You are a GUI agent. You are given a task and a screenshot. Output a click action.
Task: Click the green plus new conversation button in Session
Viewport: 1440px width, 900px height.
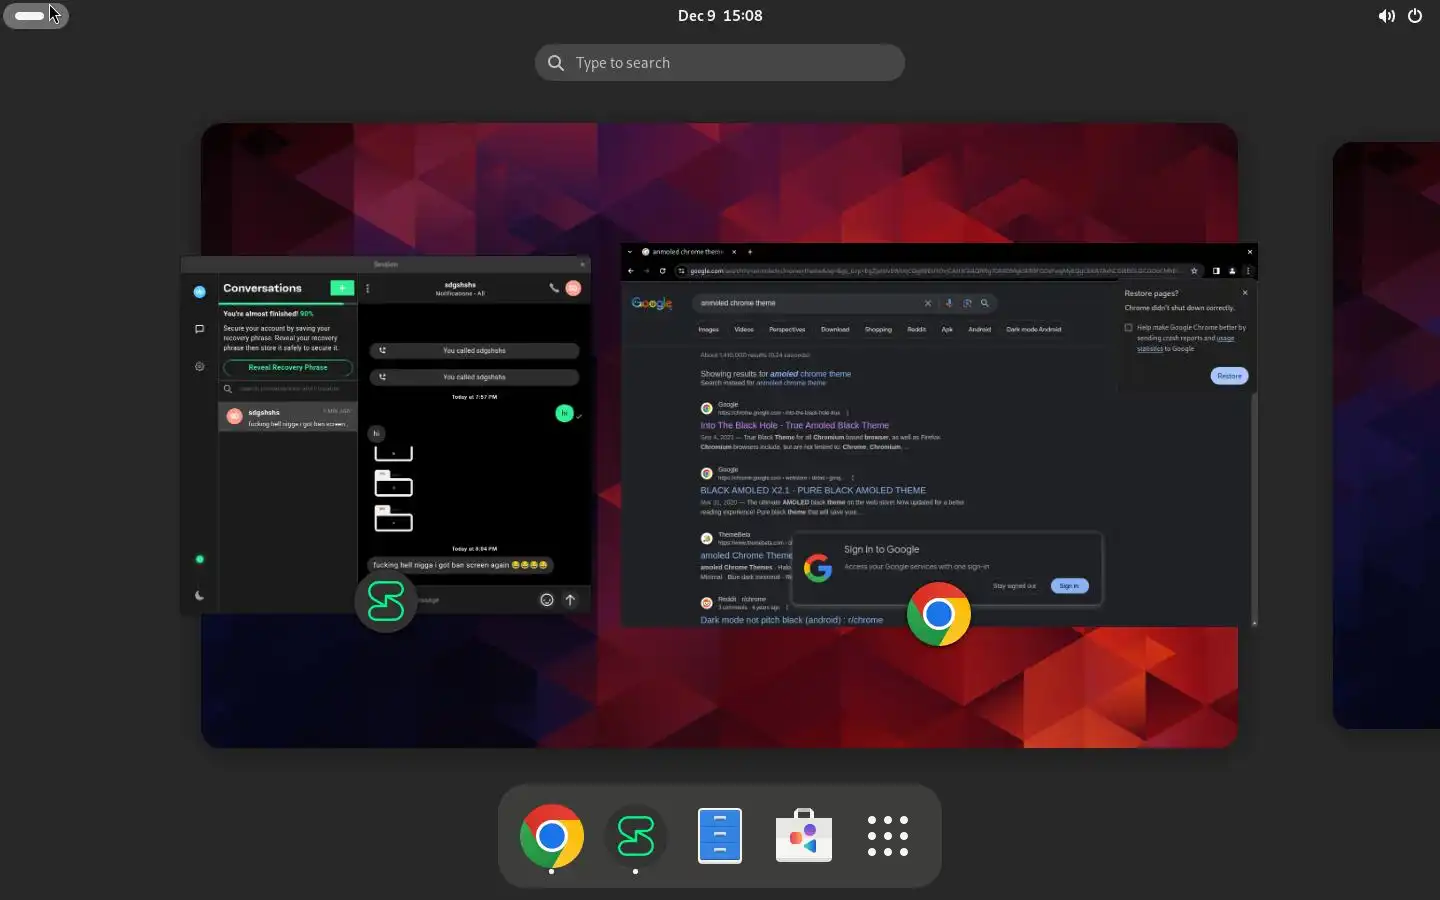(342, 288)
